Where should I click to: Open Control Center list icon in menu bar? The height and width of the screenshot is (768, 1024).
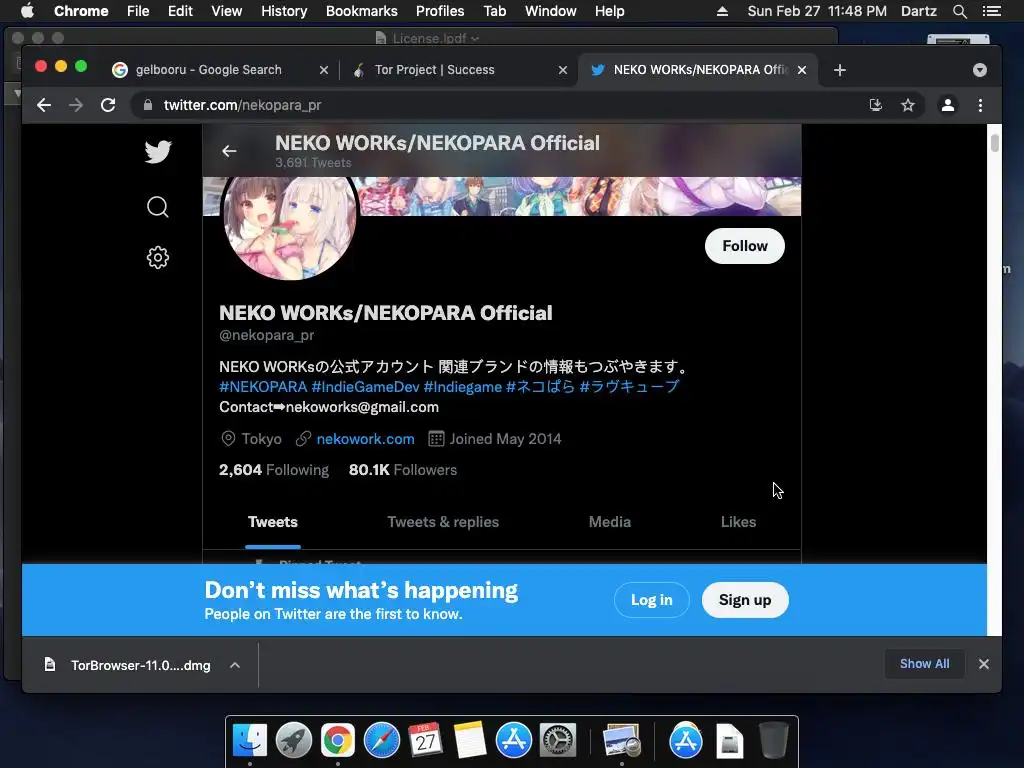click(x=991, y=11)
